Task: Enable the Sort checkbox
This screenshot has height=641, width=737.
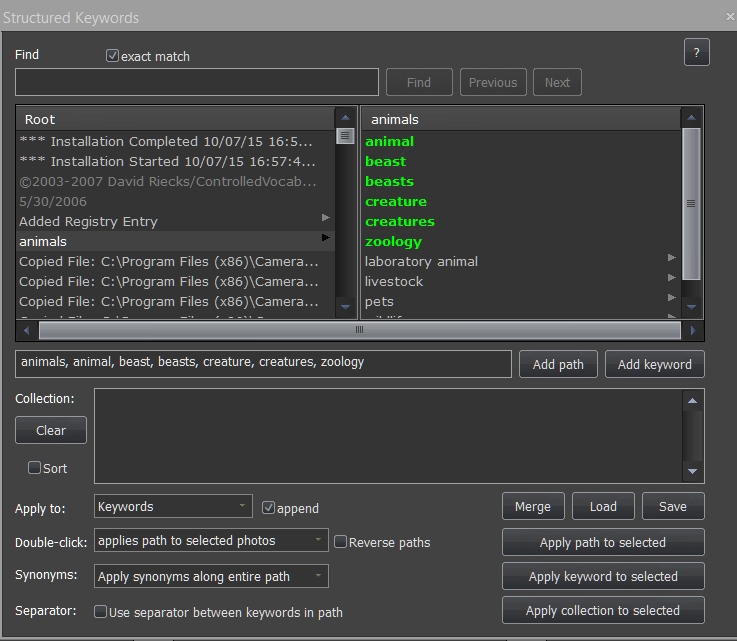Action: click(x=34, y=468)
